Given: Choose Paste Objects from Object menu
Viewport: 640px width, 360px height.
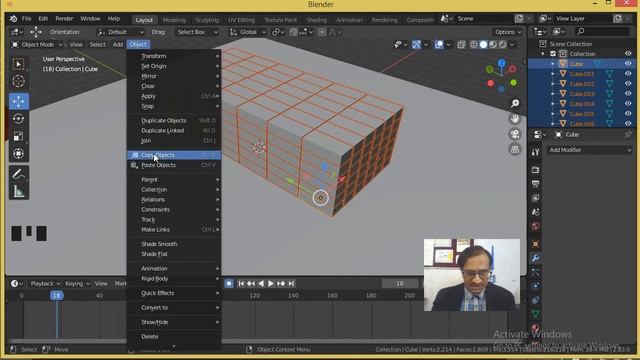Looking at the screenshot, I should click(x=174, y=165).
